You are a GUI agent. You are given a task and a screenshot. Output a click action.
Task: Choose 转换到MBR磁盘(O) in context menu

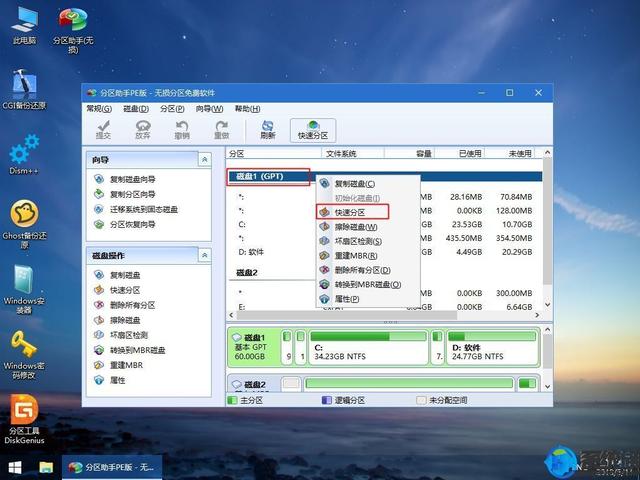tap(367, 284)
